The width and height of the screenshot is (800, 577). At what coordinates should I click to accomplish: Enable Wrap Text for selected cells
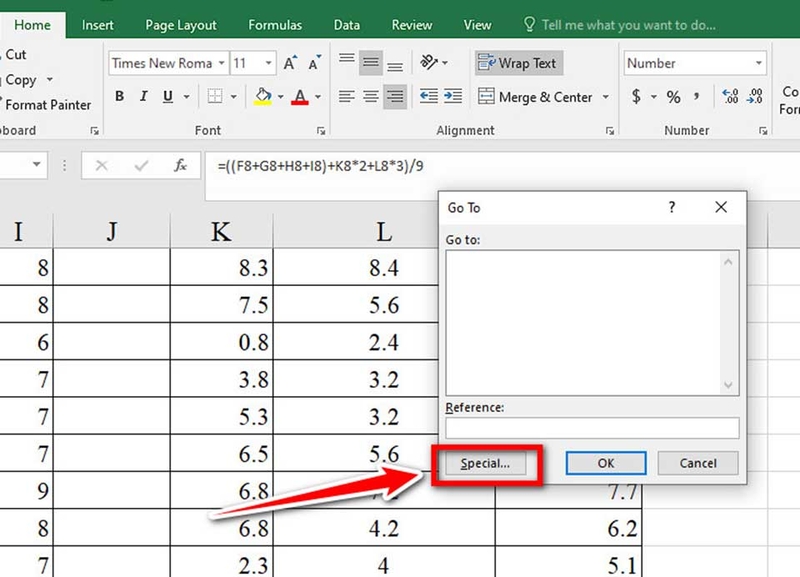[x=518, y=62]
